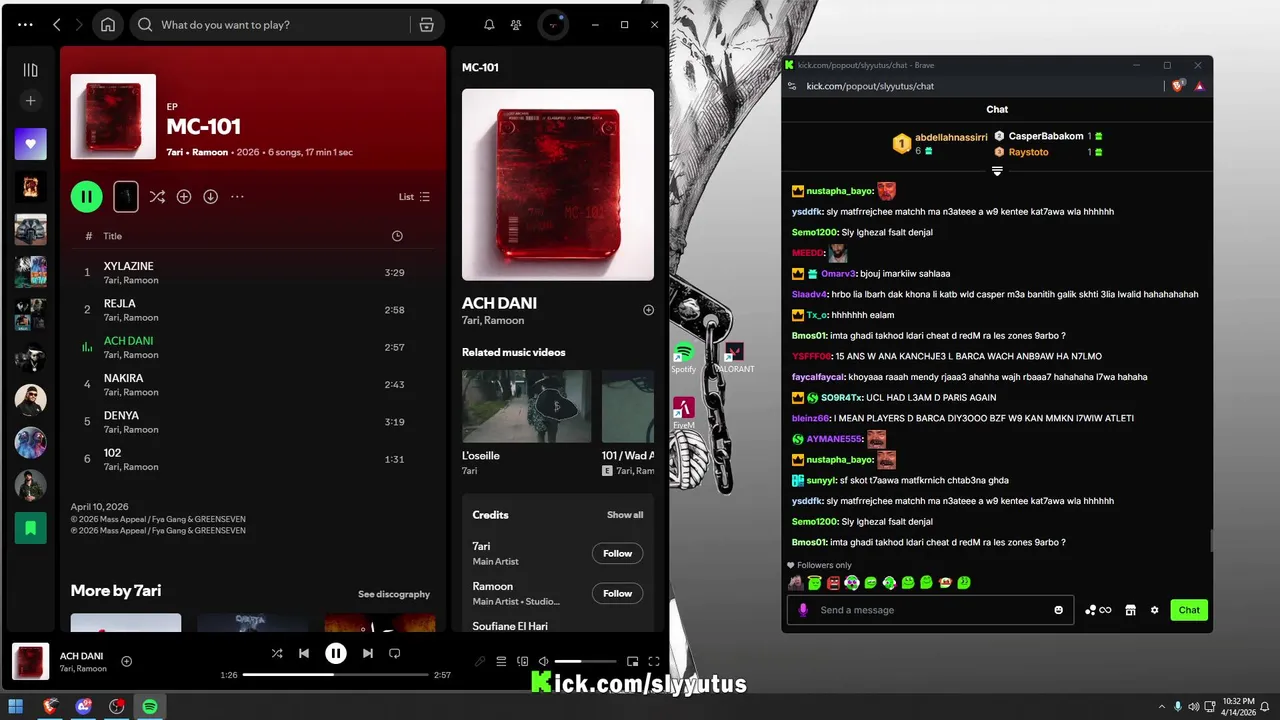Image resolution: width=1280 pixels, height=720 pixels.
Task: Open Friend Activity in Spotify
Action: click(x=516, y=25)
